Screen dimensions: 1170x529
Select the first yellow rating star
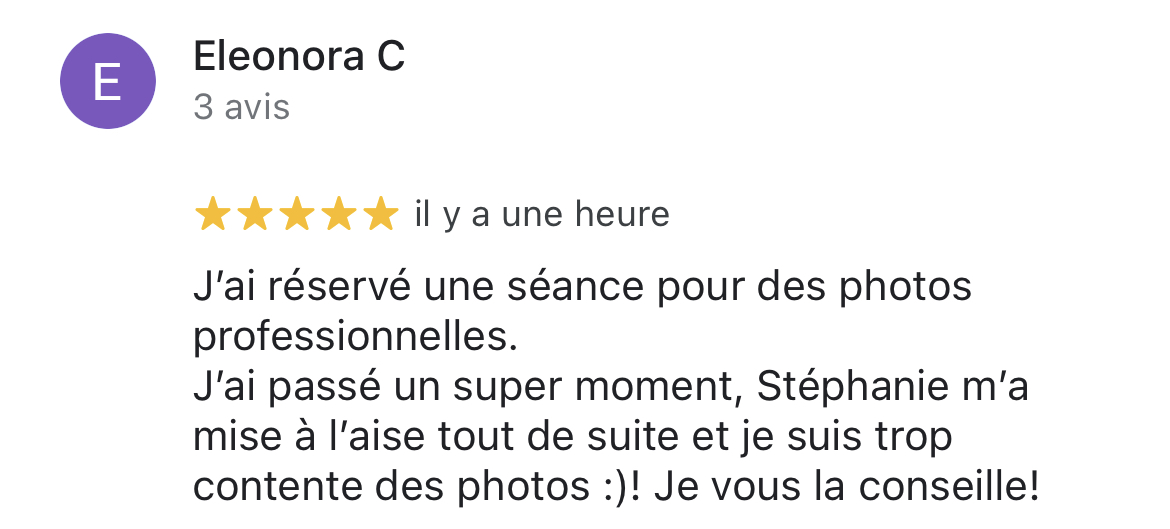pos(212,214)
